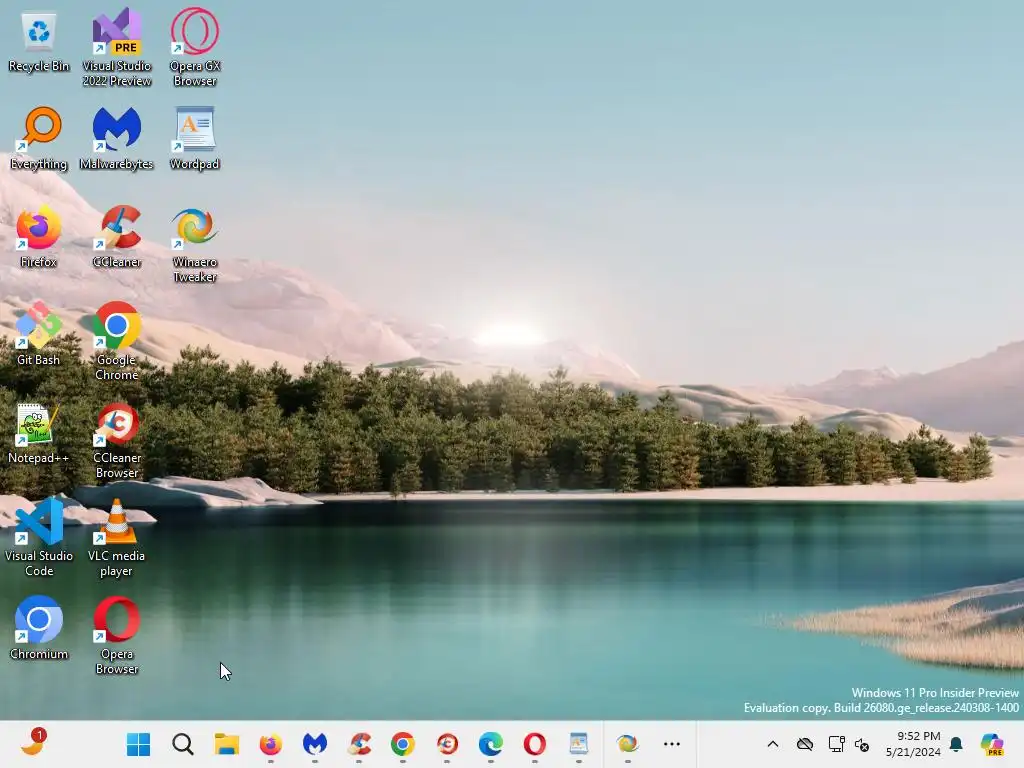Image resolution: width=1024 pixels, height=768 pixels.
Task: Select the Opera Browser desktop shortcut
Action: coord(117,635)
